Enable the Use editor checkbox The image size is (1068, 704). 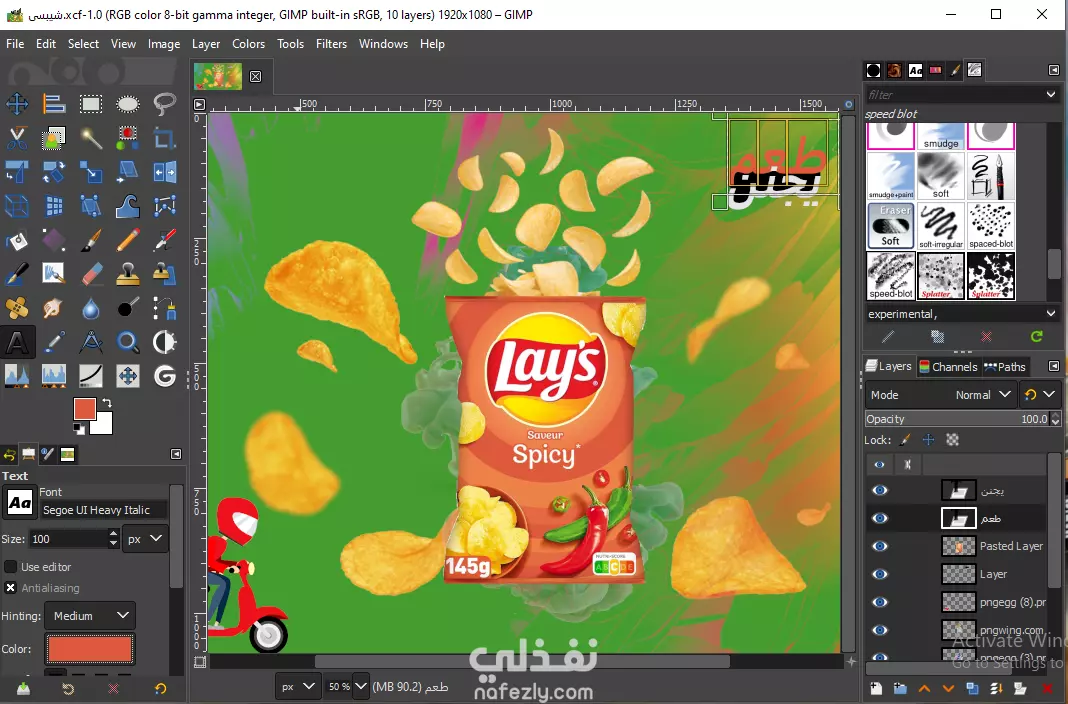(x=10, y=566)
